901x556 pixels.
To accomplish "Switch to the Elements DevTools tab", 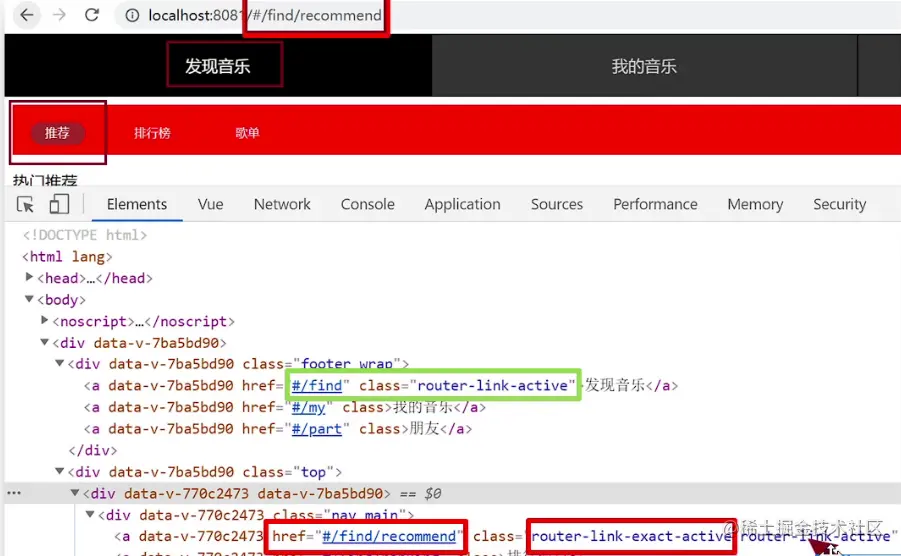I will click(137, 204).
